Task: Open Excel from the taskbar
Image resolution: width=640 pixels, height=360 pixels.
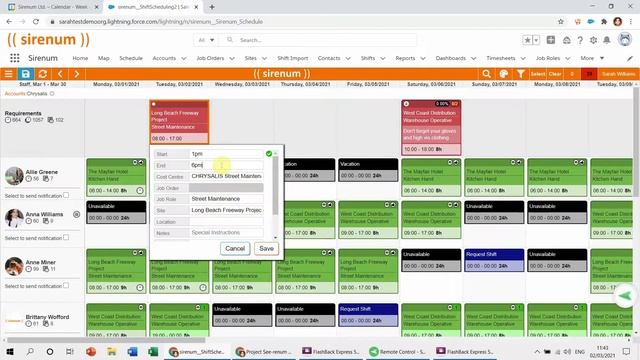Action: [x=153, y=351]
